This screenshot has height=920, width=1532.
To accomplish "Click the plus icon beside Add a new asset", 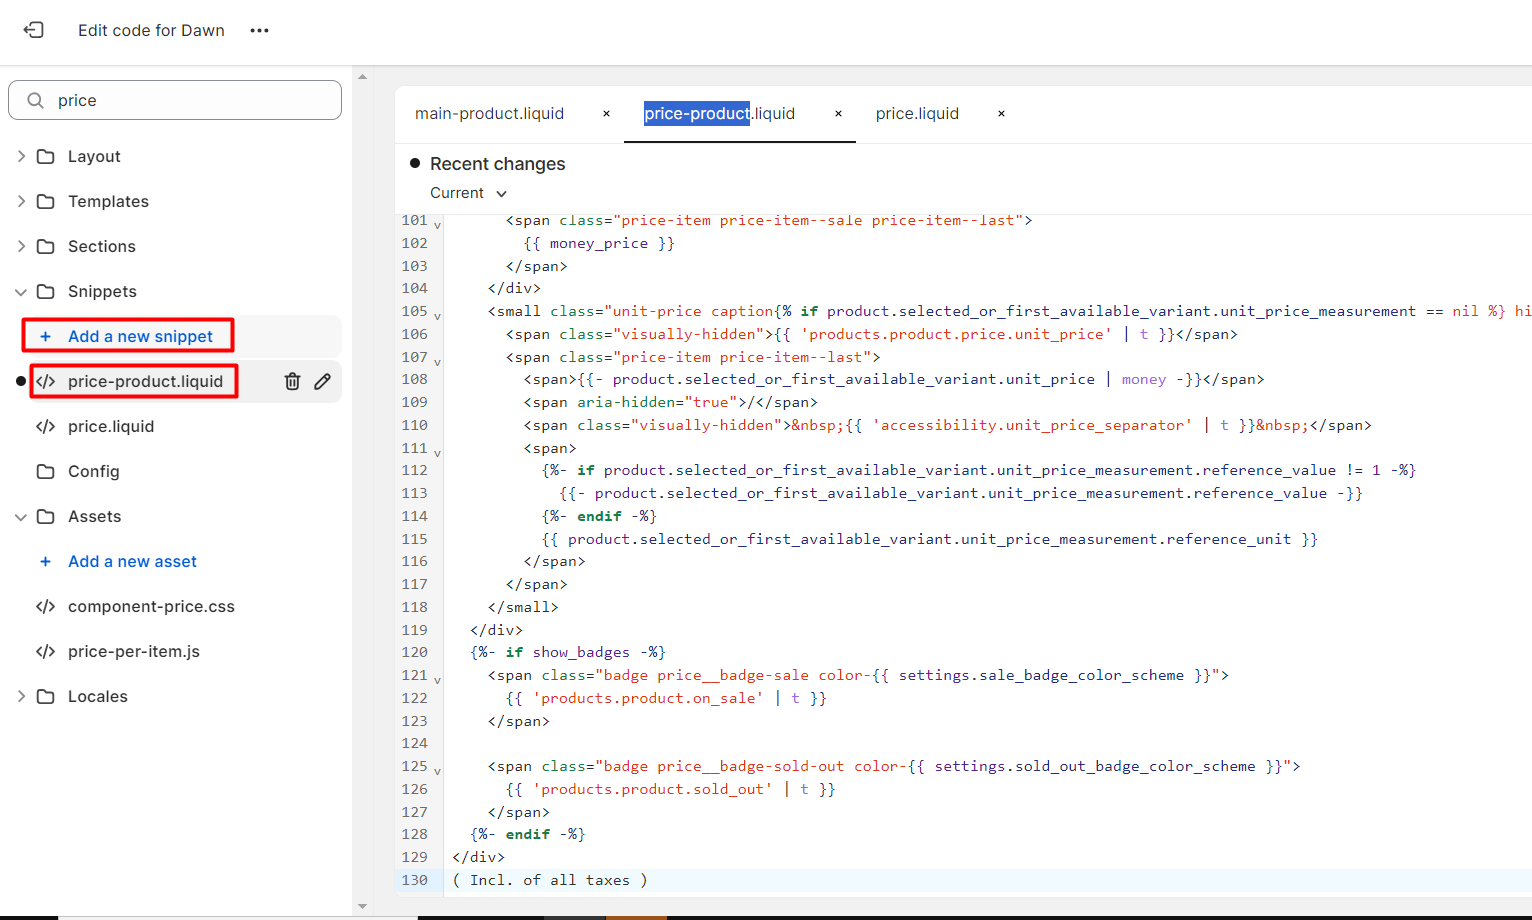I will tap(45, 561).
